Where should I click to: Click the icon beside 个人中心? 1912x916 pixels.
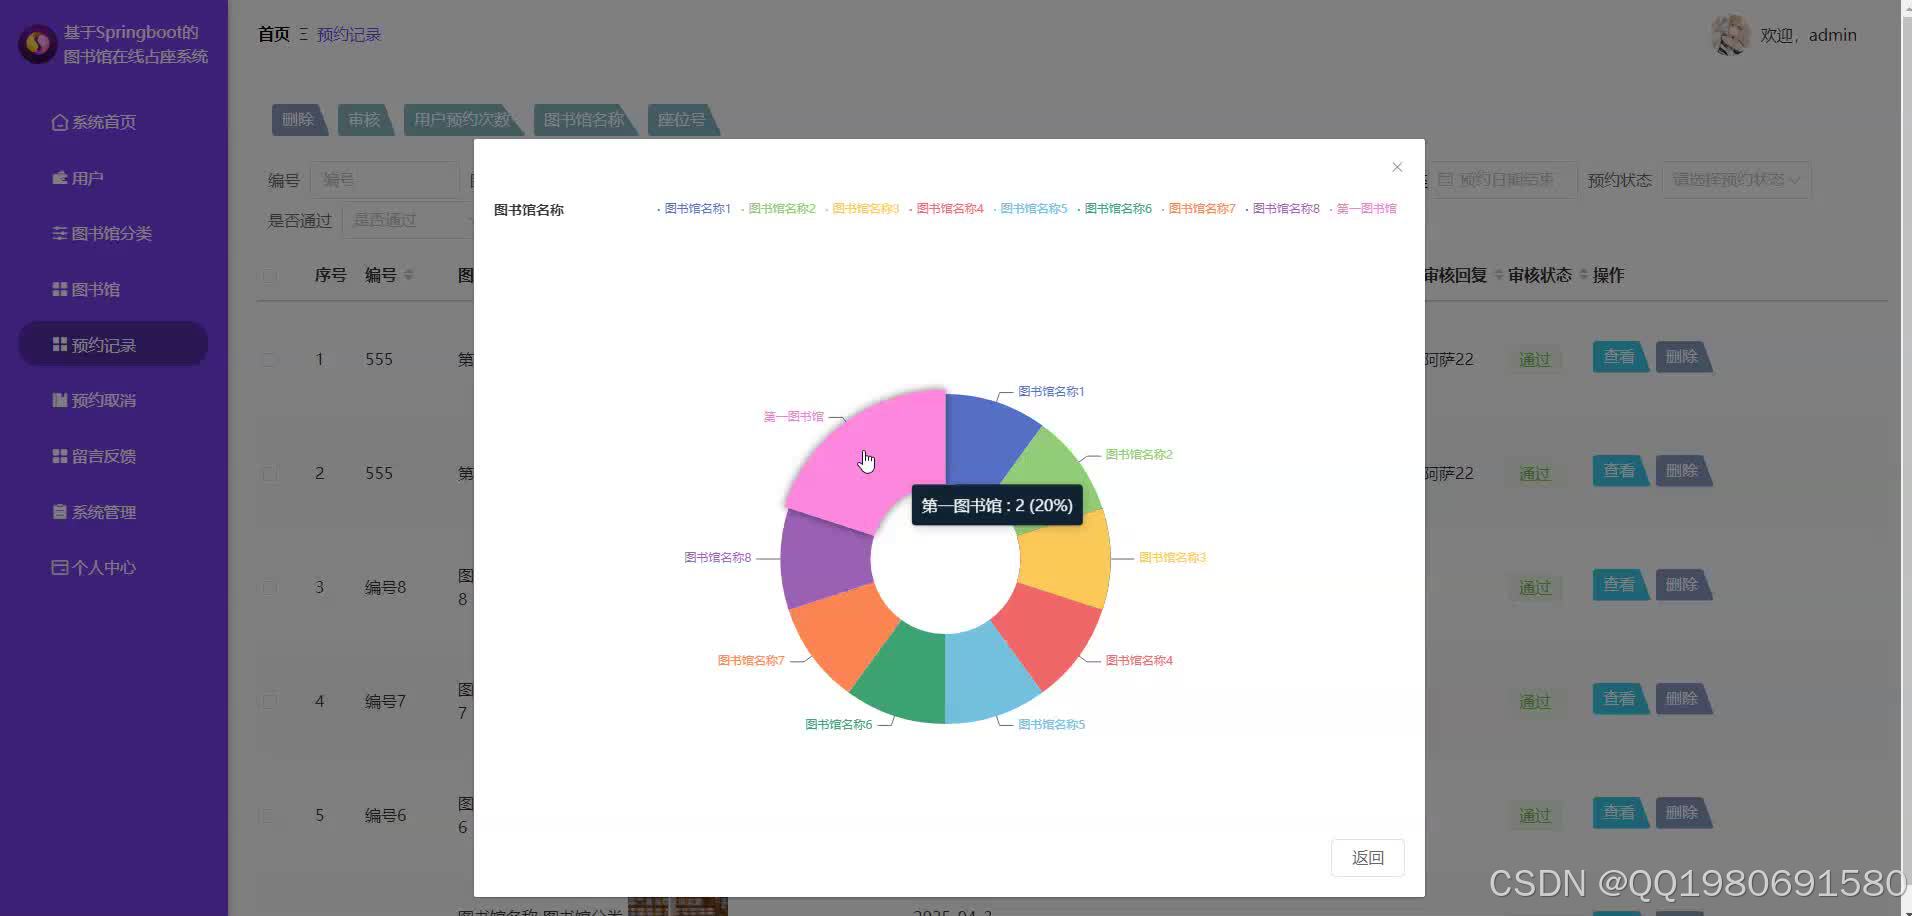point(60,567)
